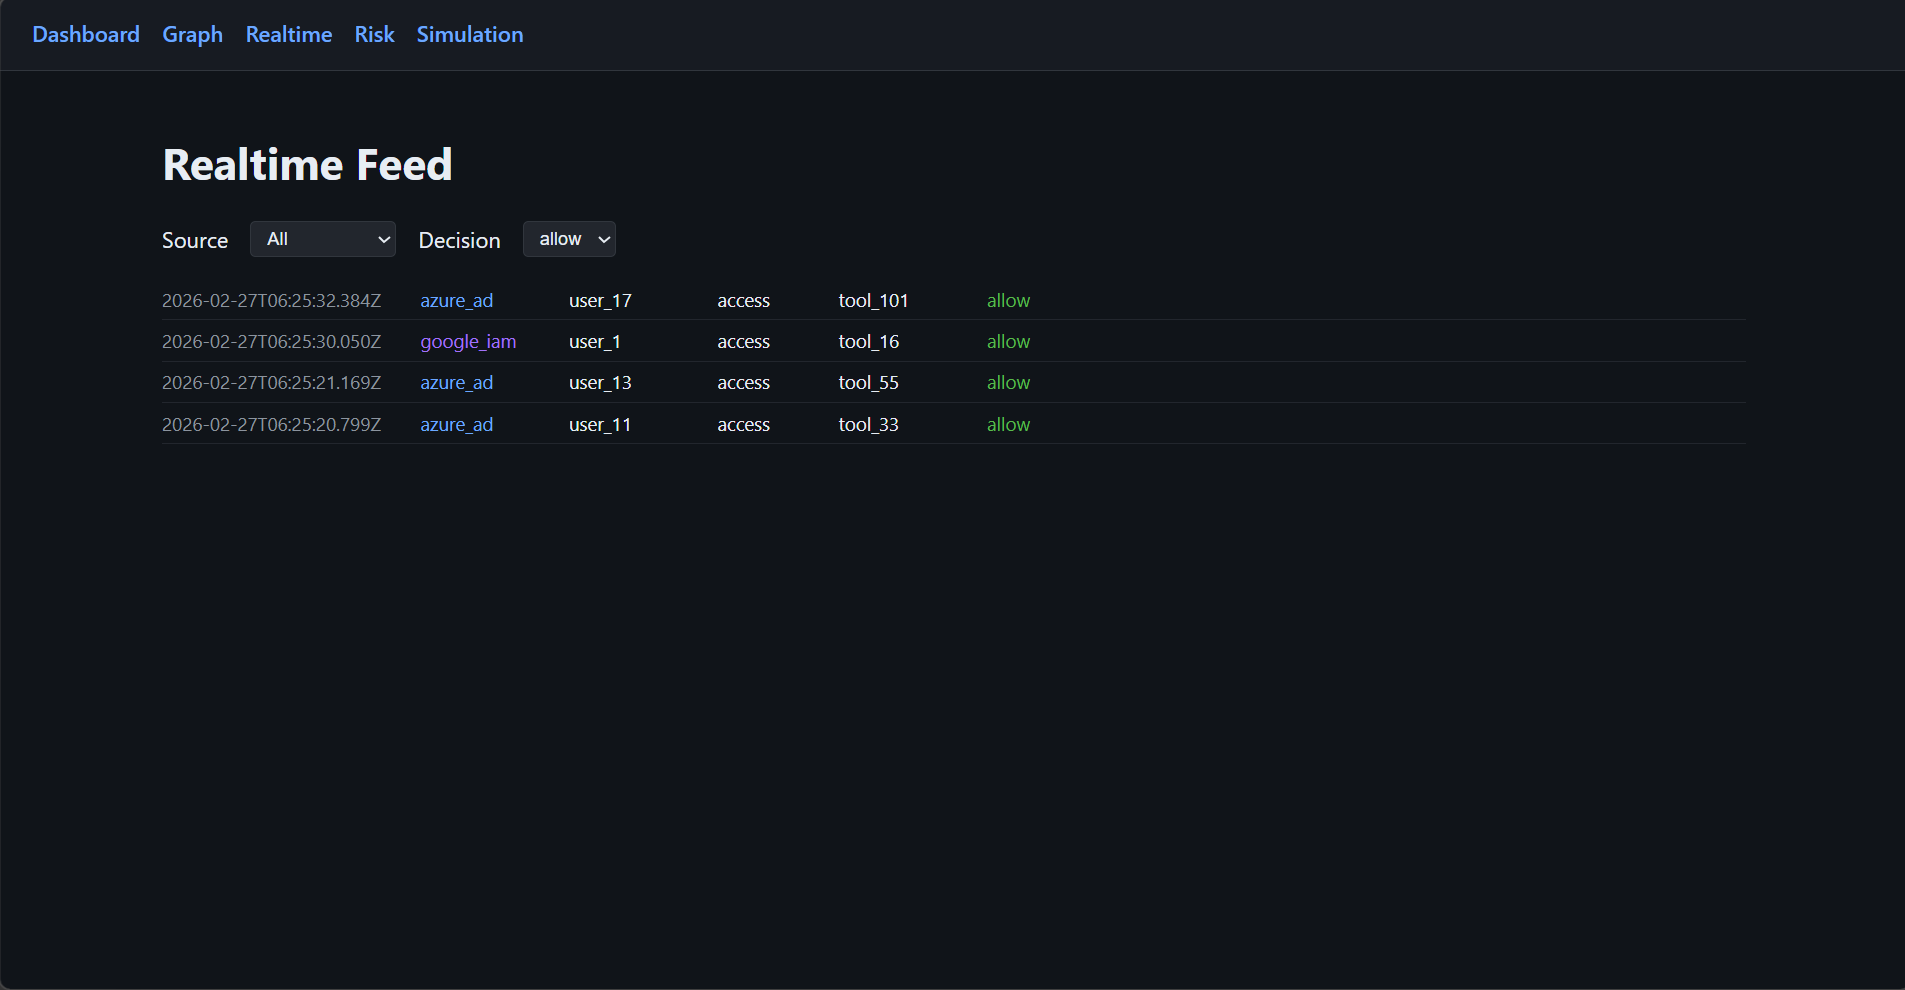
Task: Click the Realtime Feed heading
Action: tap(307, 163)
